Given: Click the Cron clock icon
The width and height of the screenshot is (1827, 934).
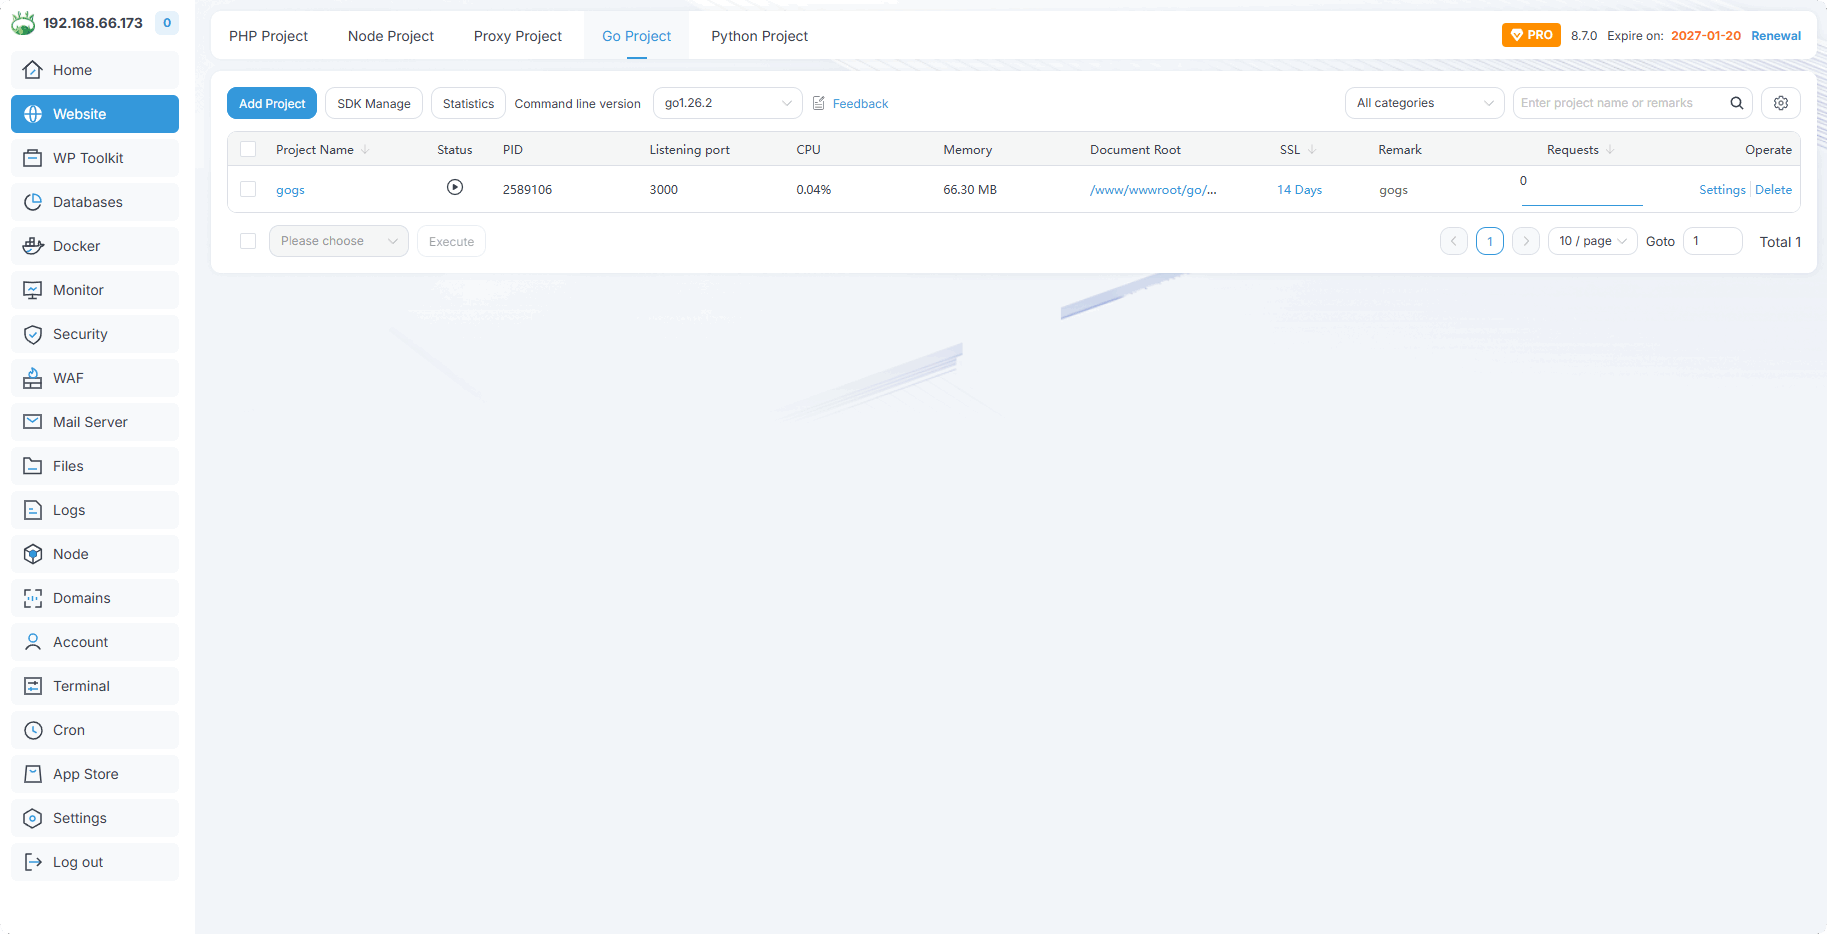Looking at the screenshot, I should (x=33, y=730).
